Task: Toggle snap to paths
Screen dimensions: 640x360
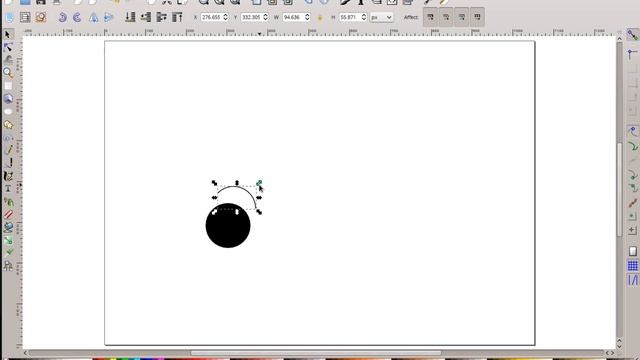Action: pyautogui.click(x=632, y=146)
